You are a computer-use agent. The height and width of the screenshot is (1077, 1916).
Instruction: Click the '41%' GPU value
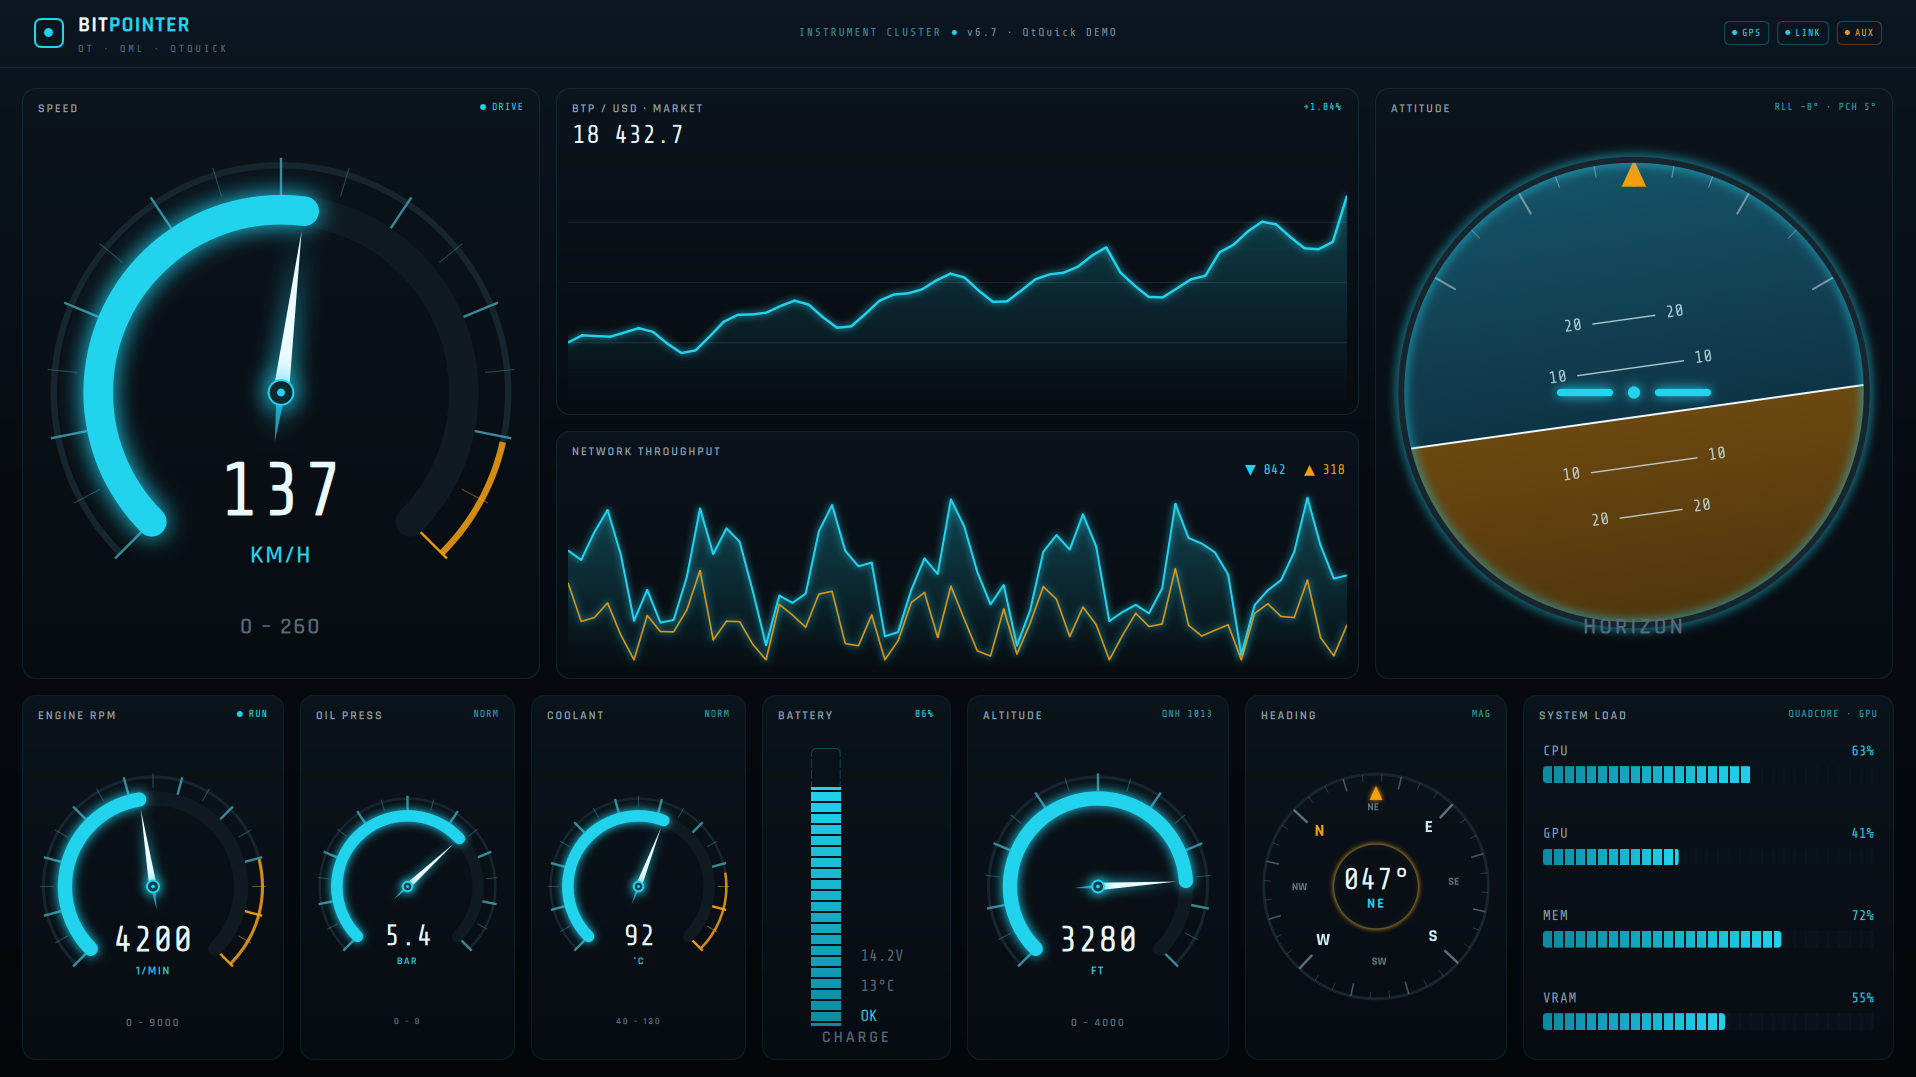1862,833
